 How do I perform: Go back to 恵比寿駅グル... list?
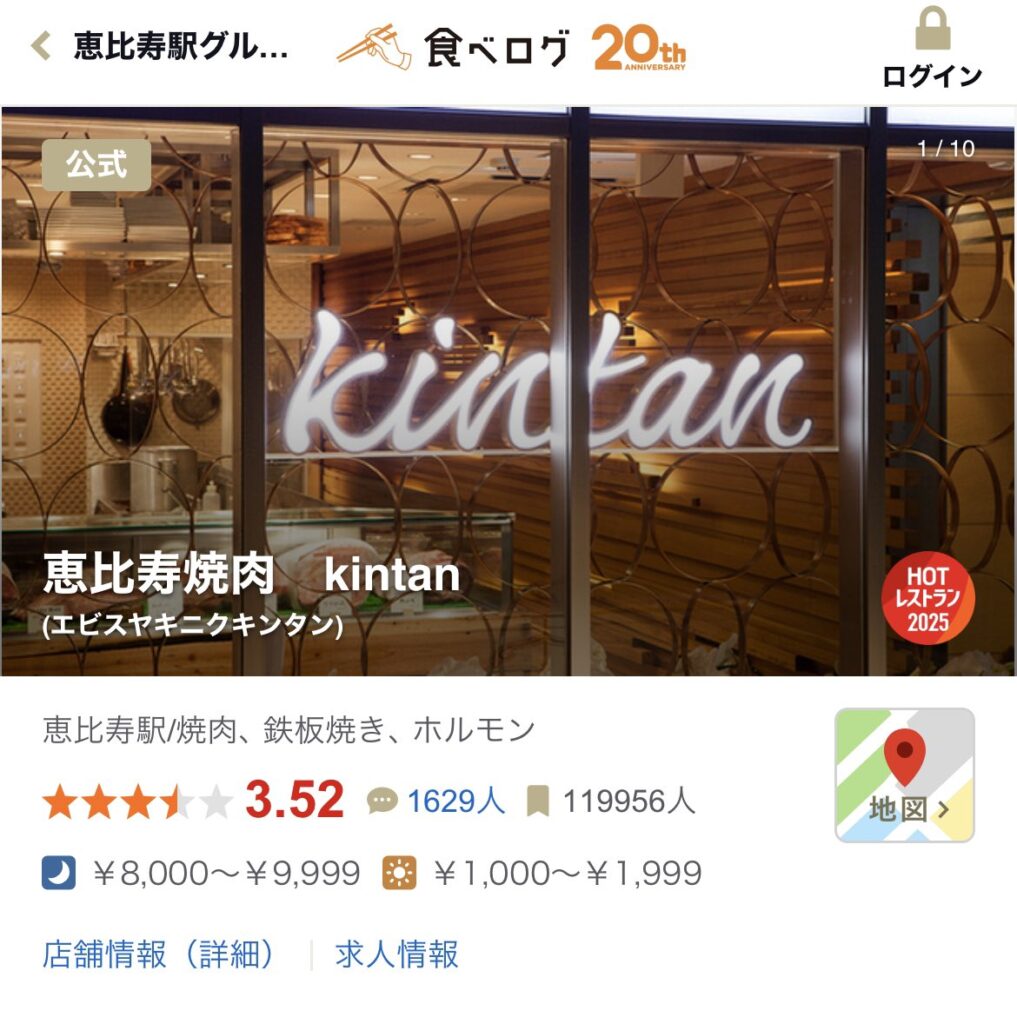click(x=181, y=46)
